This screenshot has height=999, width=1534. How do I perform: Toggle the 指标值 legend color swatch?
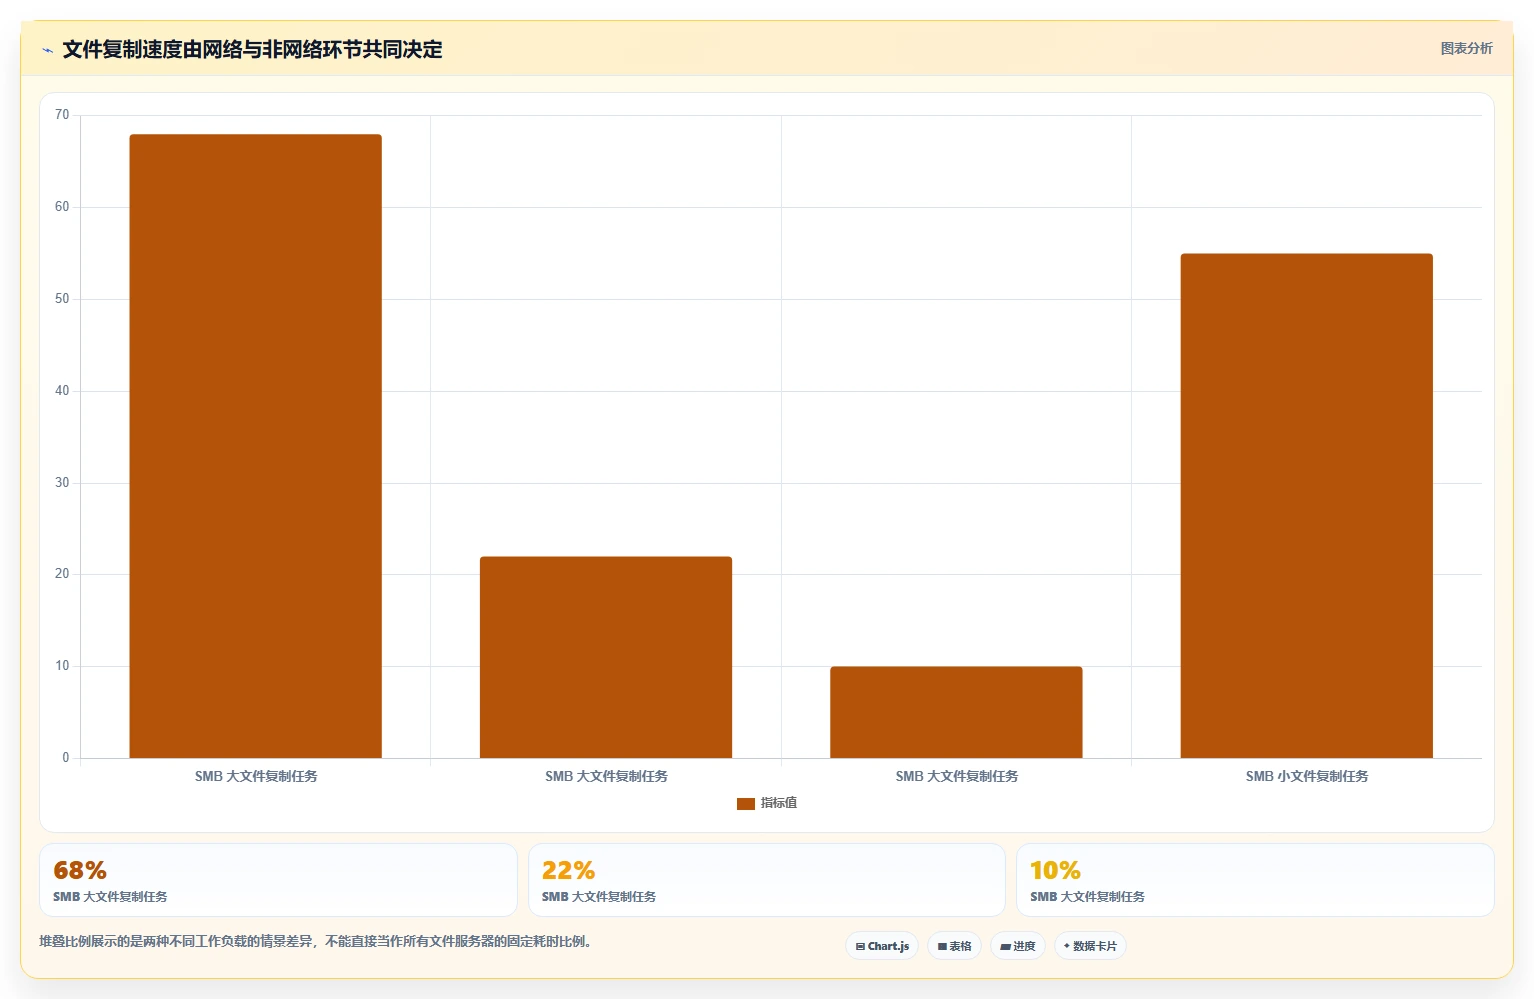tap(745, 803)
